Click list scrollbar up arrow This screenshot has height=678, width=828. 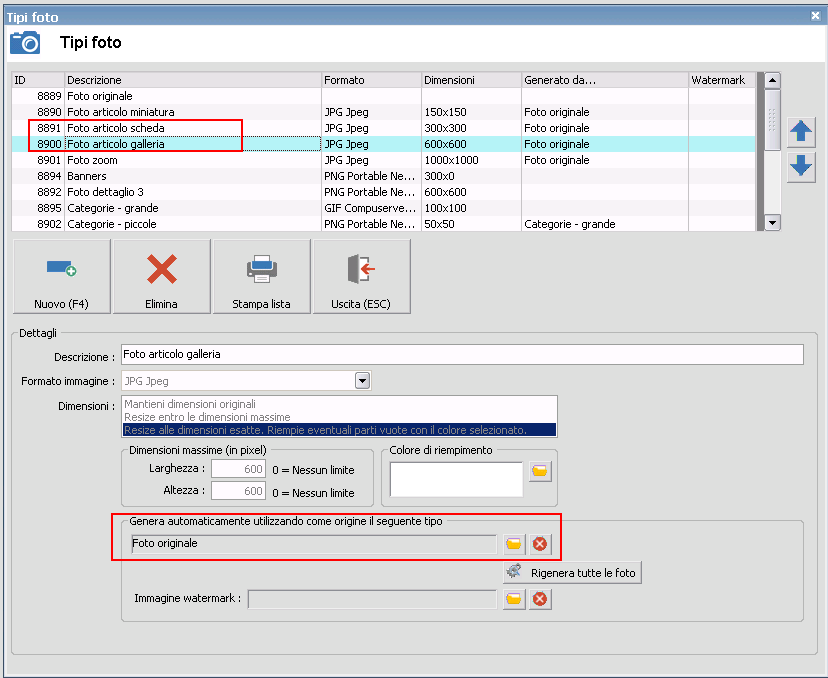coord(773,80)
